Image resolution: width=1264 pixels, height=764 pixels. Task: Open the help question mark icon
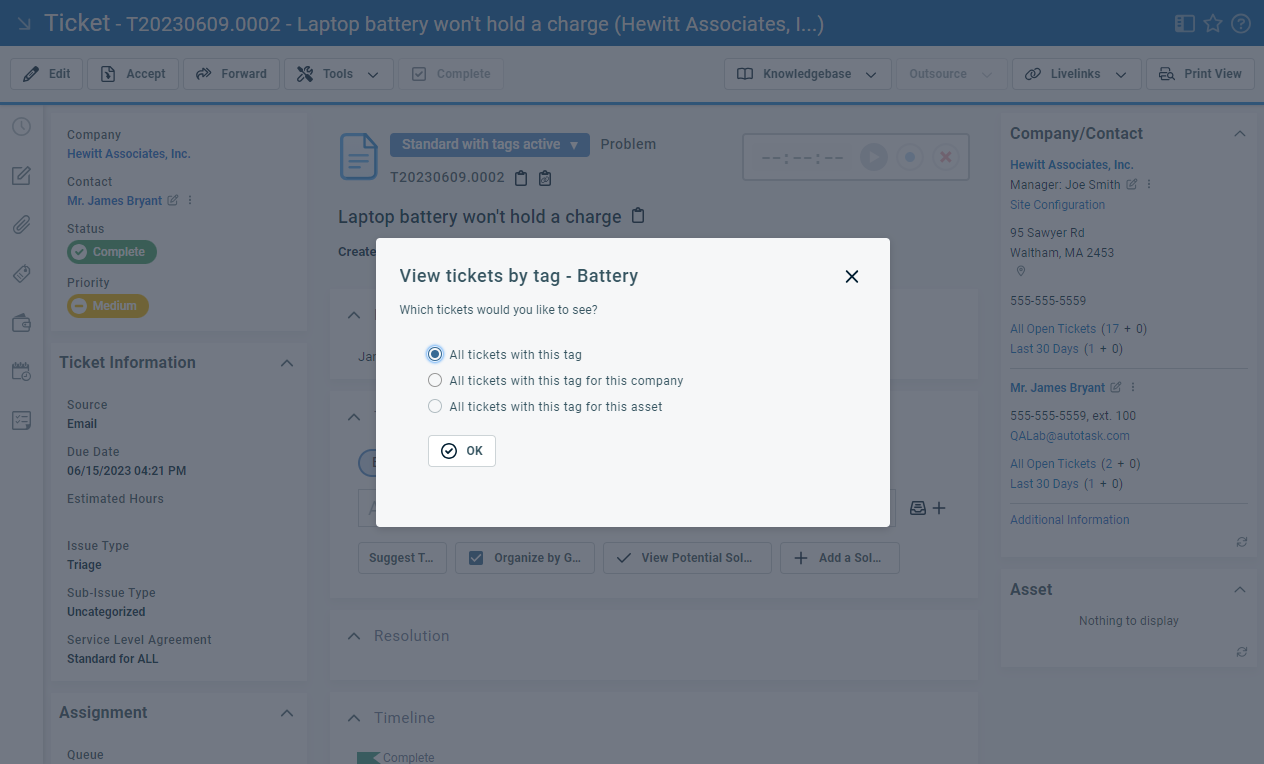pyautogui.click(x=1241, y=23)
